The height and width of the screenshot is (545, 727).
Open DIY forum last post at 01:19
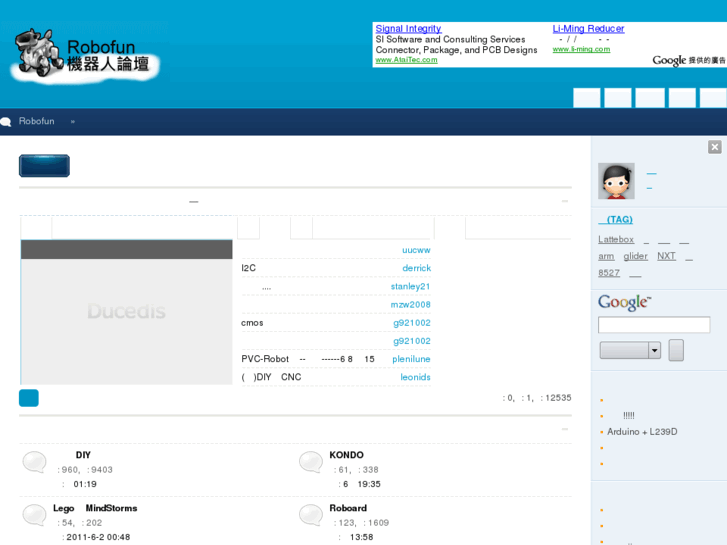85,484
